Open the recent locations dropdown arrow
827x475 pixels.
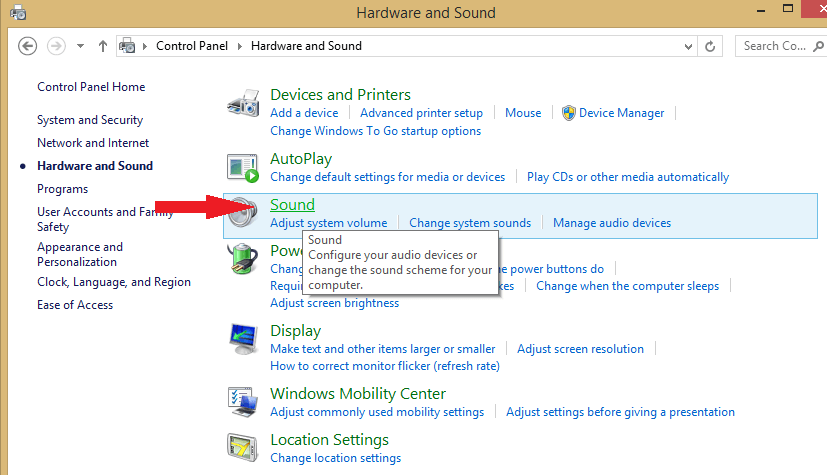[80, 46]
